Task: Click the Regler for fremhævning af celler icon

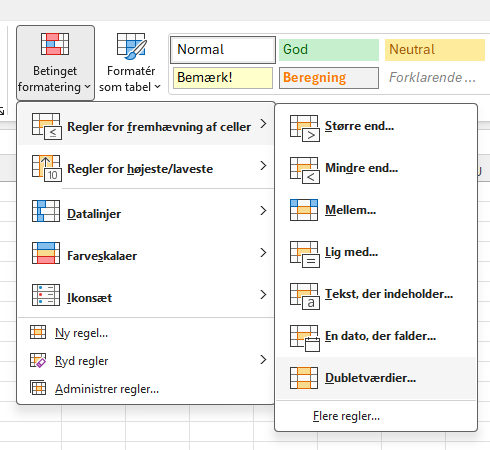Action: 47,126
